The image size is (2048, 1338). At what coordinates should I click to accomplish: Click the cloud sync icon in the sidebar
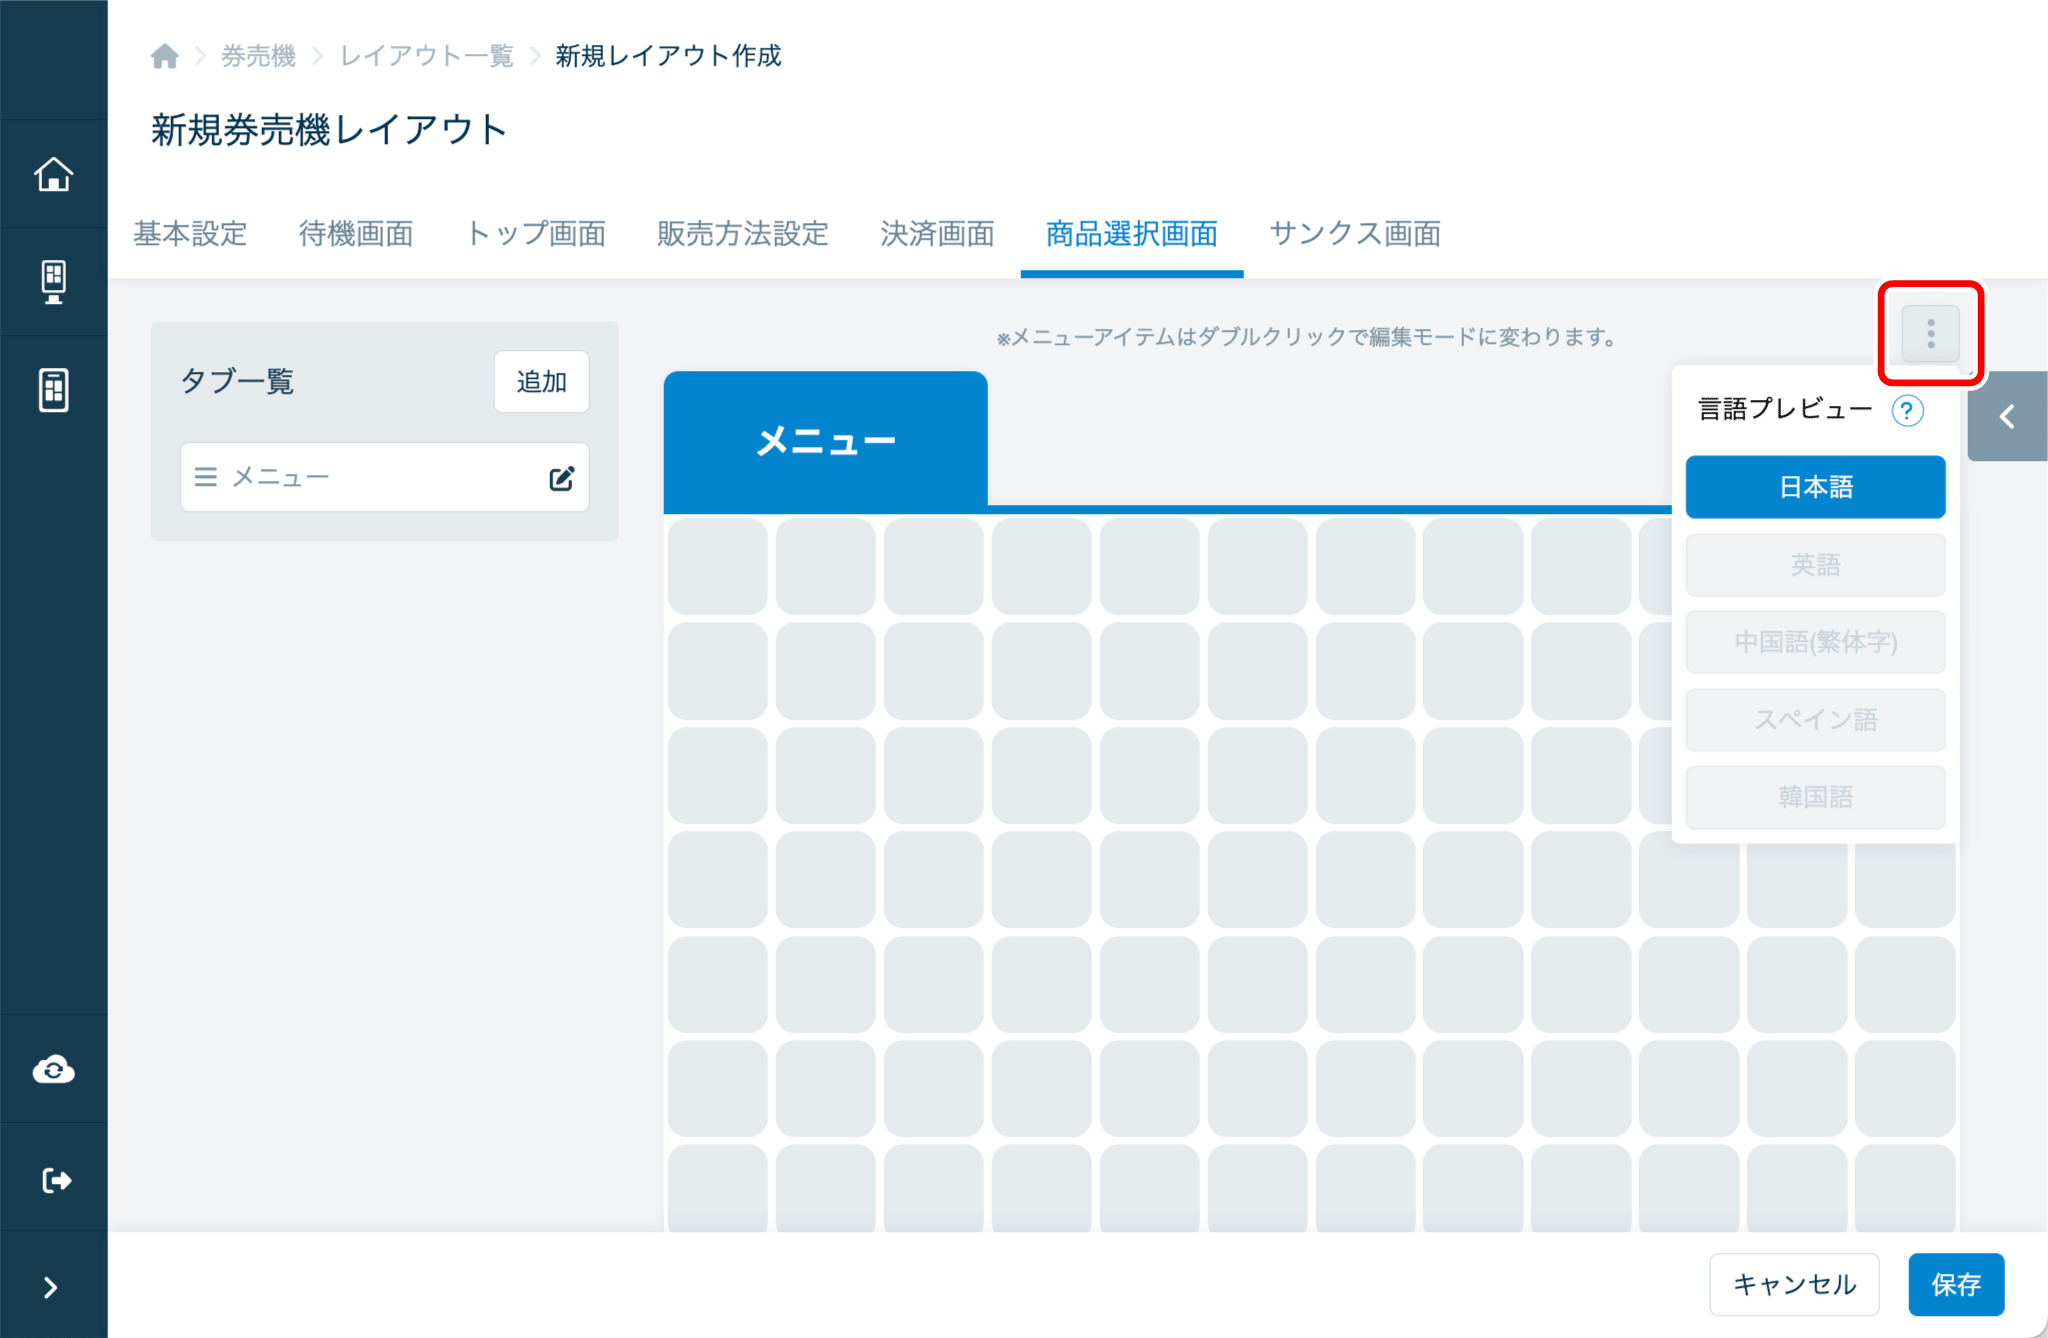pyautogui.click(x=54, y=1070)
